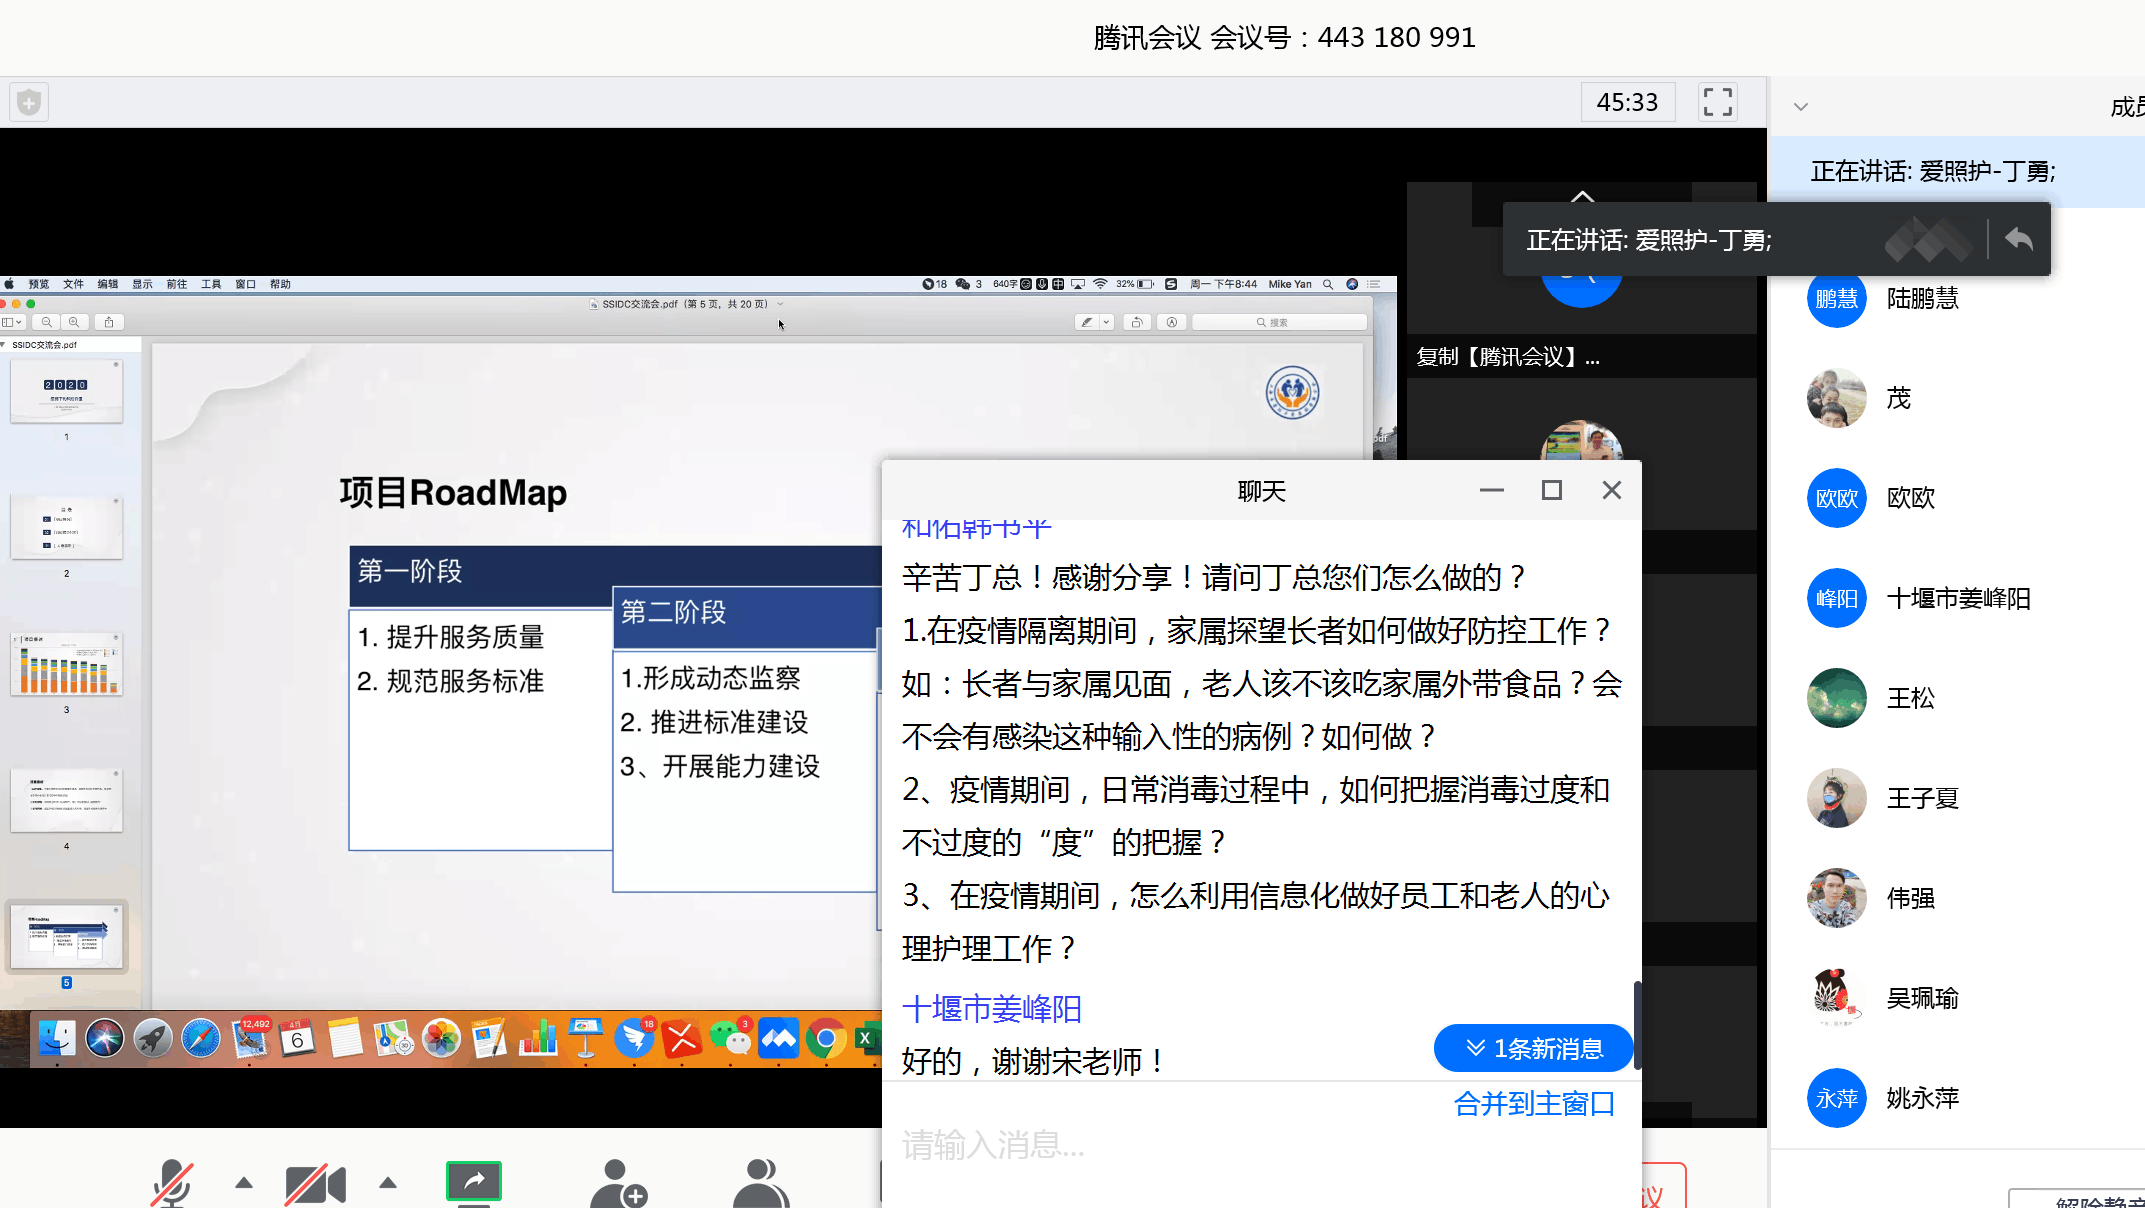Click 复制【腾讯会议】 caption on video tile
The image size is (2145, 1208).
click(1508, 357)
